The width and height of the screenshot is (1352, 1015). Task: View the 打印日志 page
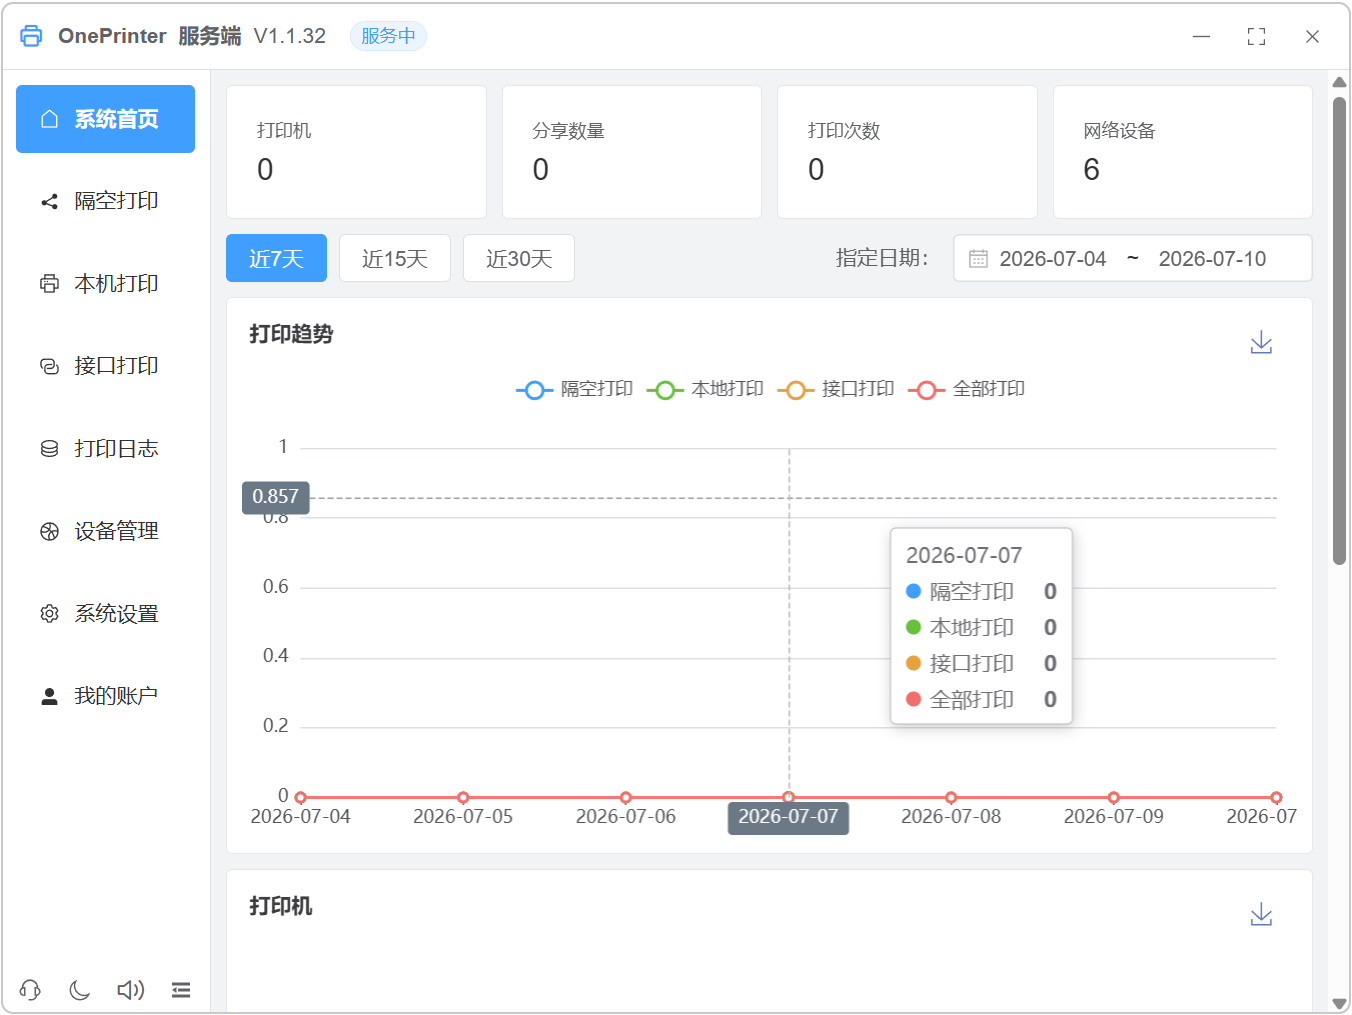tap(105, 449)
